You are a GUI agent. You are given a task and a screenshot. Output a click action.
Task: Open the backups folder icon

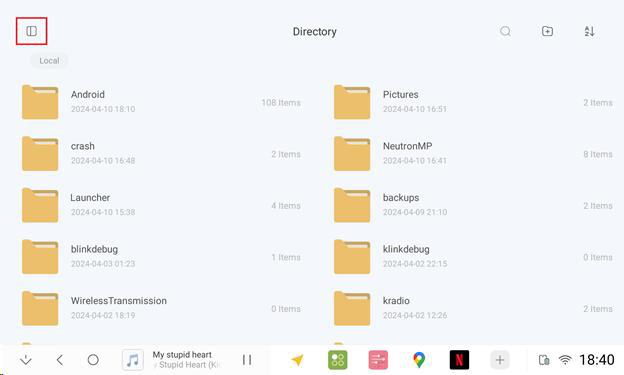(x=352, y=205)
